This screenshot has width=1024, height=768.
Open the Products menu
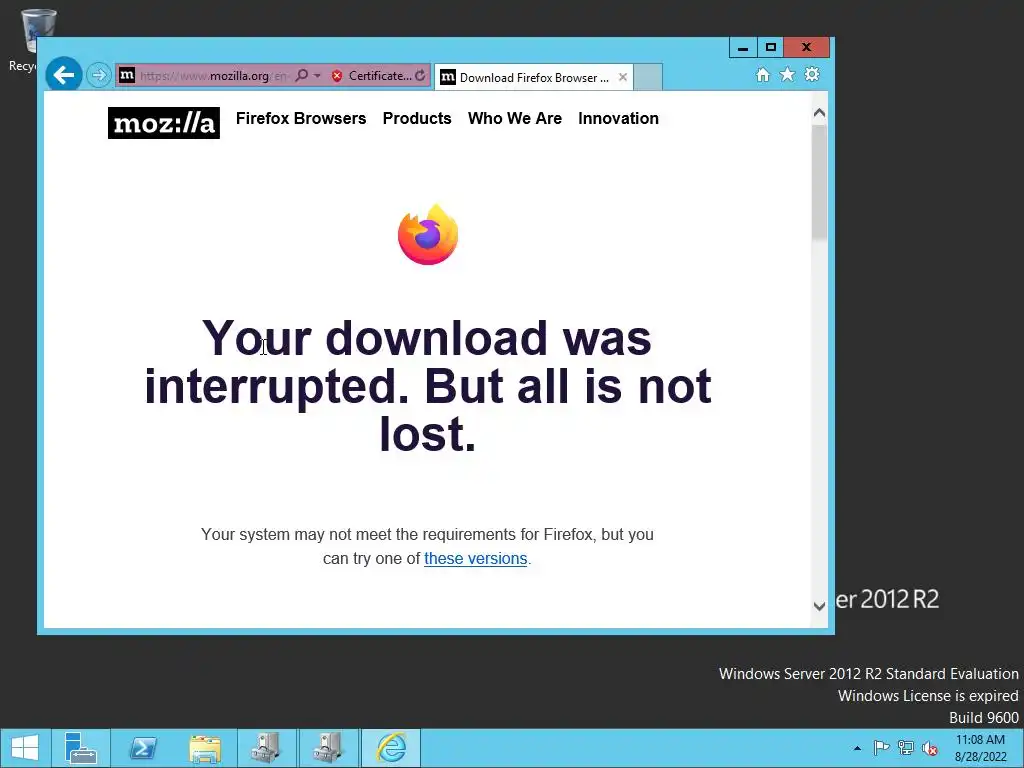[x=417, y=118]
